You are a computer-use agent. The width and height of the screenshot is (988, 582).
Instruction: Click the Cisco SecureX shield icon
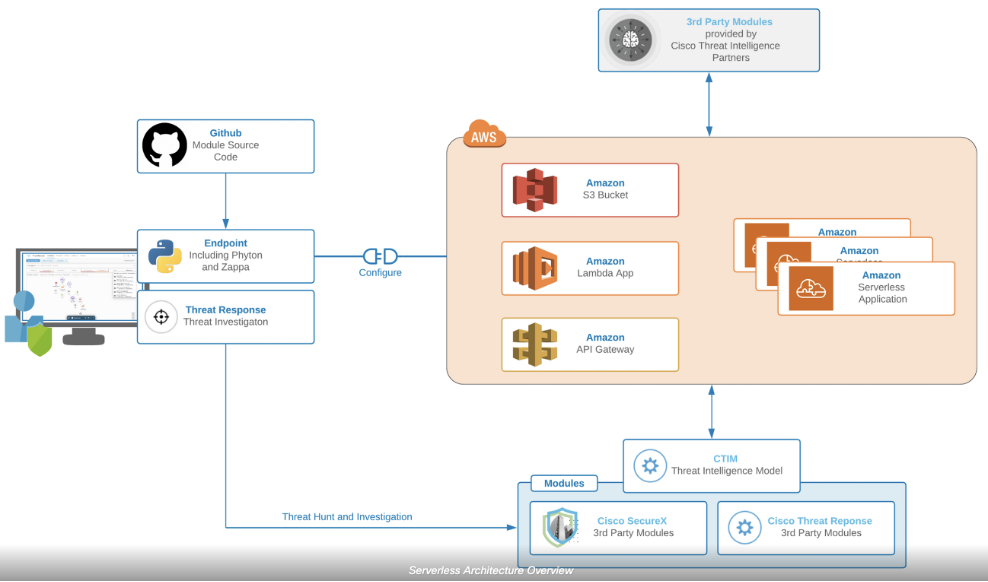pos(560,527)
